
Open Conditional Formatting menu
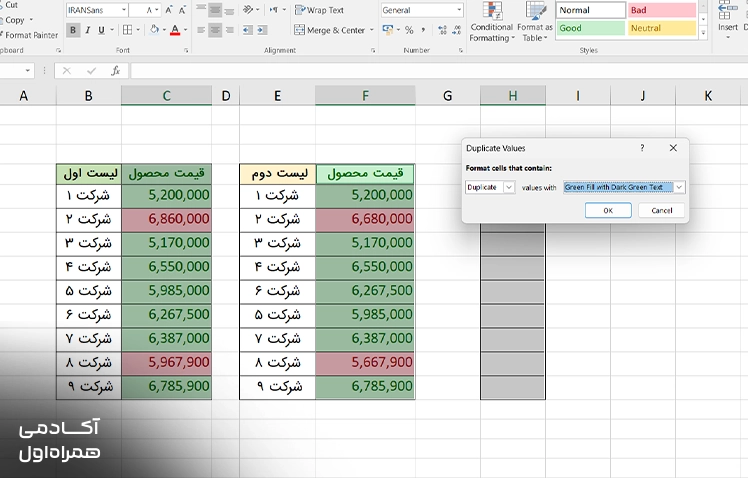[x=492, y=22]
